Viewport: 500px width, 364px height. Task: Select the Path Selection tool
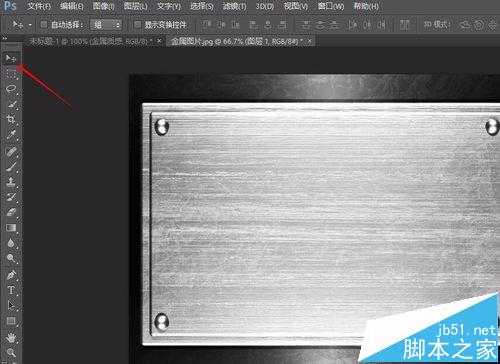11,305
